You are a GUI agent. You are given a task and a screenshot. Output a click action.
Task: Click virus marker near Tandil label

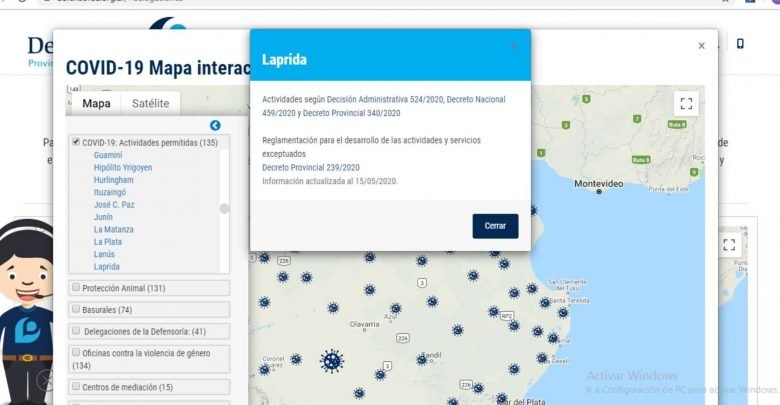422,360
